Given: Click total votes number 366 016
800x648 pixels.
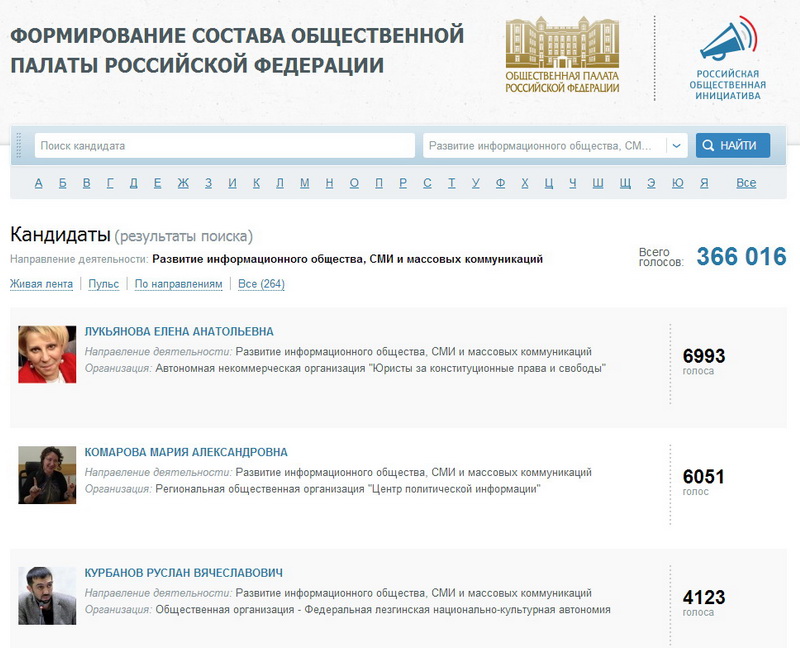Looking at the screenshot, I should point(741,256).
